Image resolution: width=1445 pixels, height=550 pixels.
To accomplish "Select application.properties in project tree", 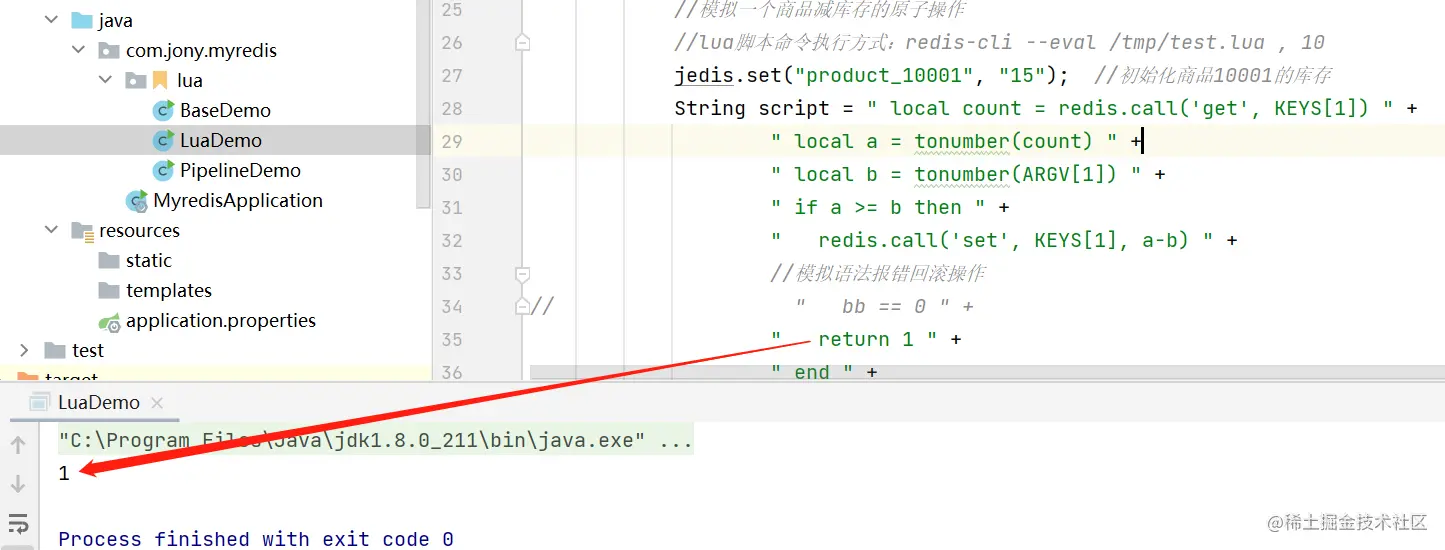I will coord(221,320).
